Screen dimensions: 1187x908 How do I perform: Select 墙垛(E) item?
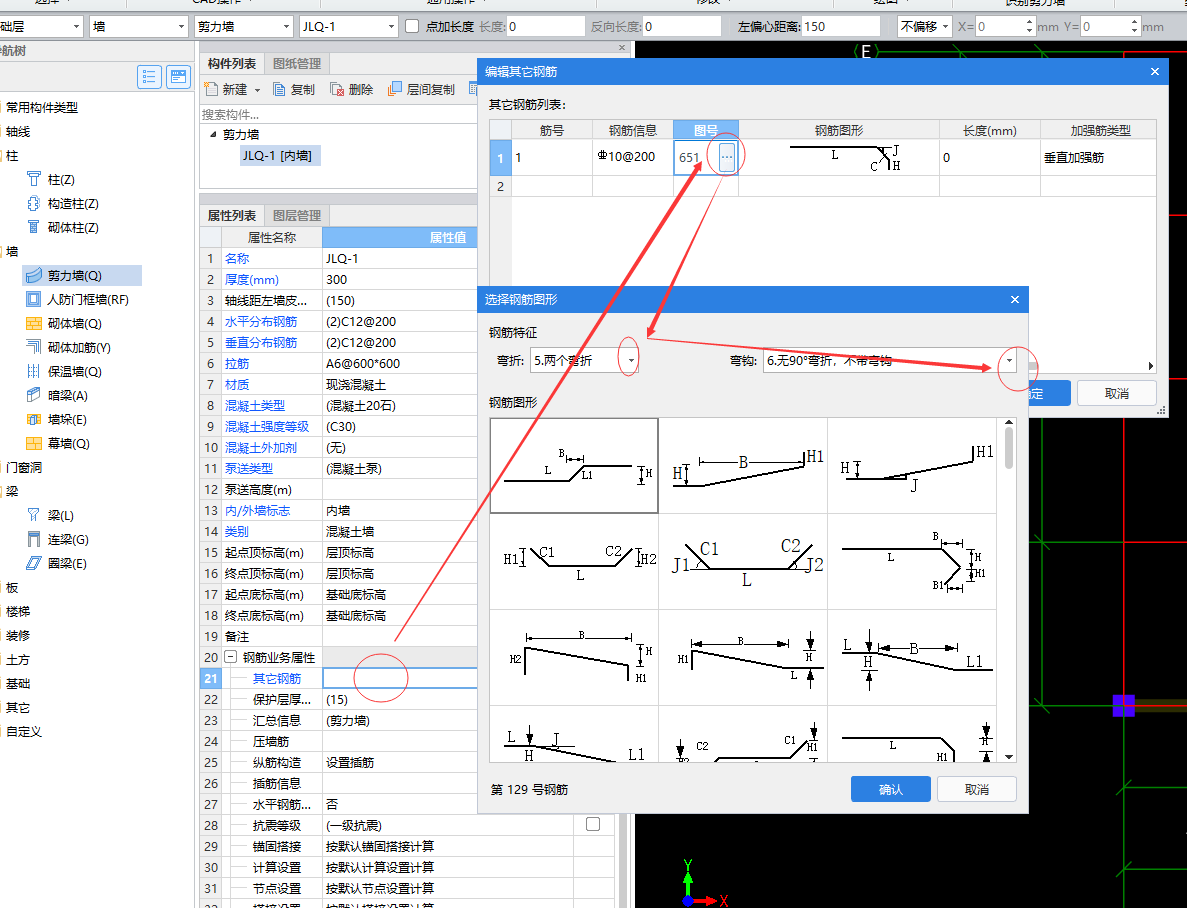pyautogui.click(x=67, y=420)
